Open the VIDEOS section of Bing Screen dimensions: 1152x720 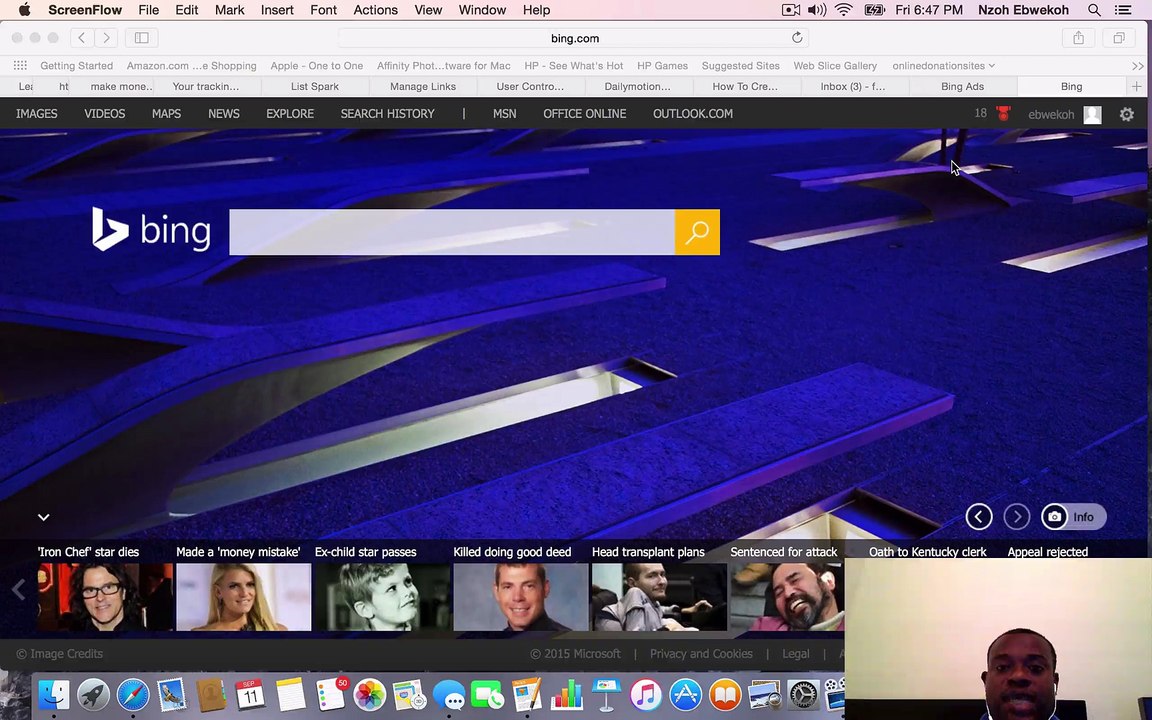pos(104,114)
